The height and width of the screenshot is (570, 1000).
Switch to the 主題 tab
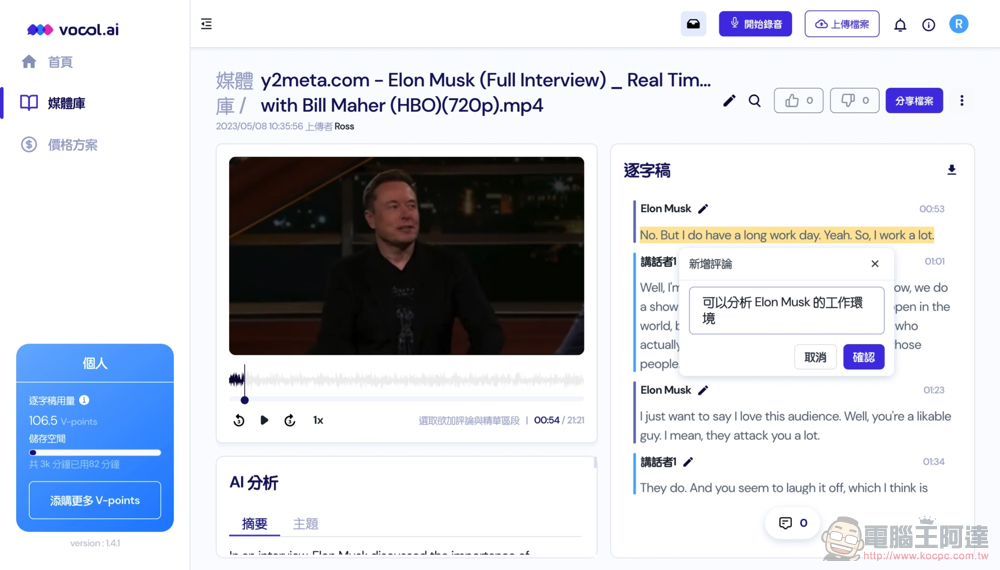pos(305,524)
